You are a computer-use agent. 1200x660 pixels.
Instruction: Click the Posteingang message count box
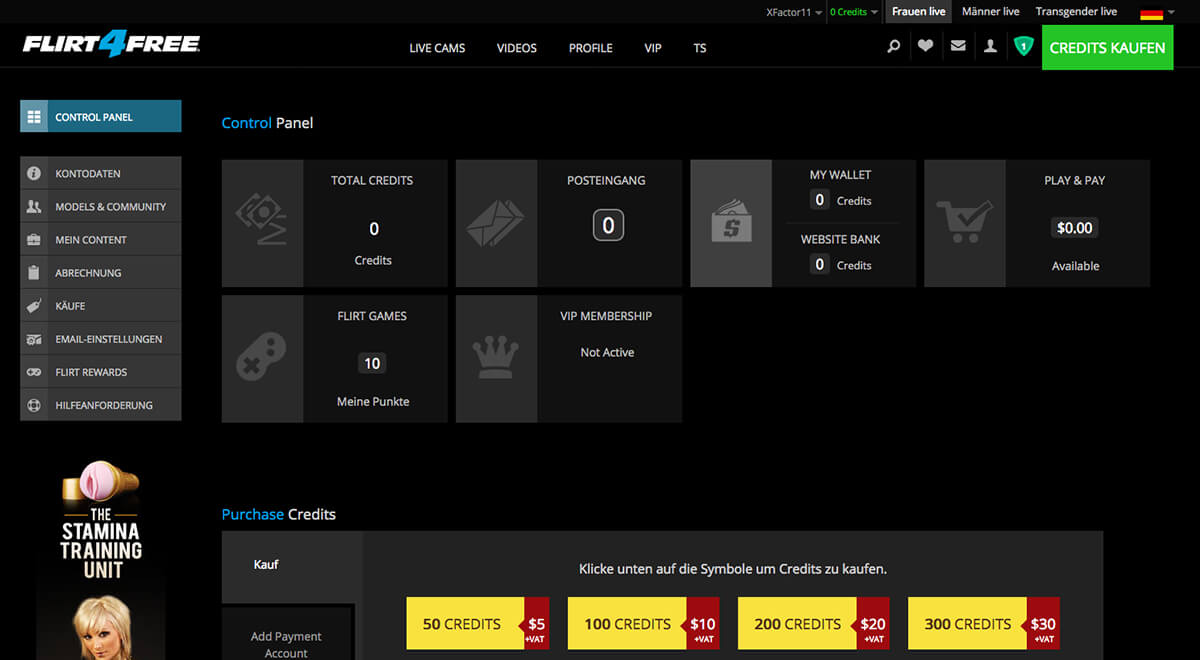click(608, 224)
